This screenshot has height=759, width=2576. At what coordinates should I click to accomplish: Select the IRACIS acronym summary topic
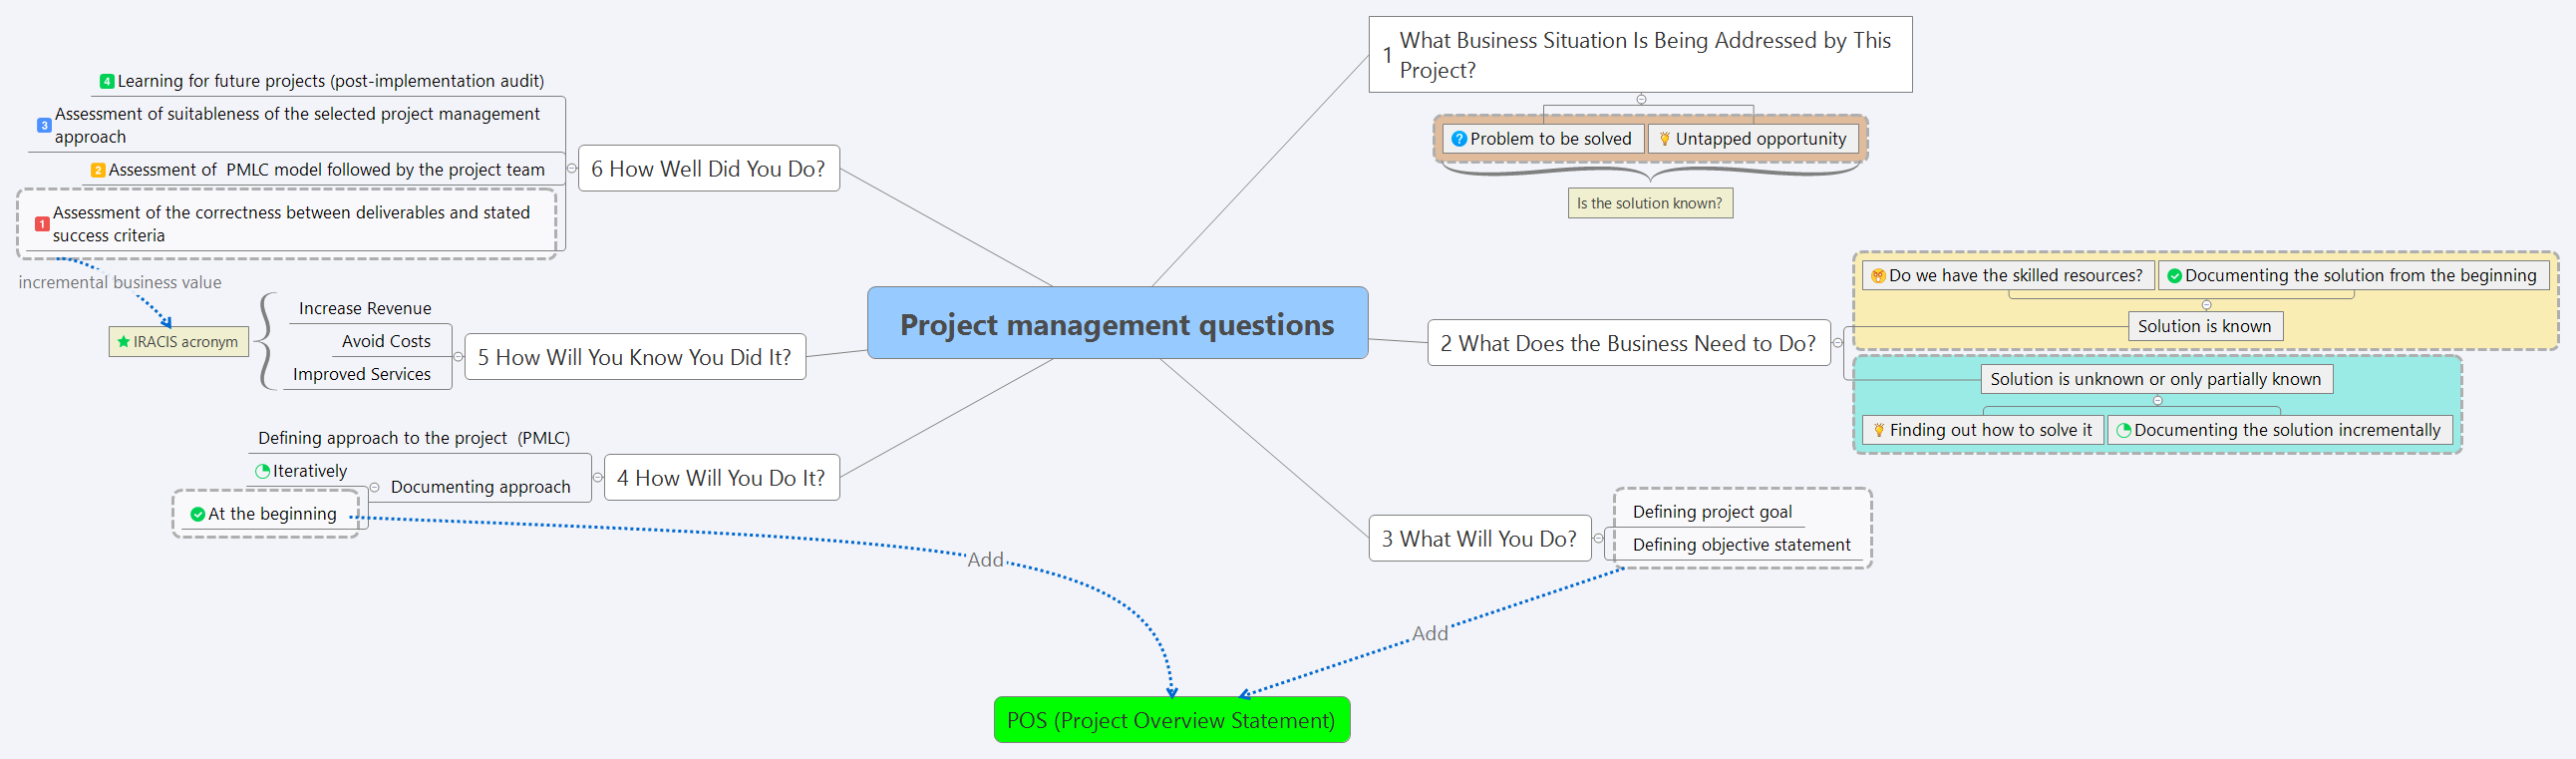(179, 342)
